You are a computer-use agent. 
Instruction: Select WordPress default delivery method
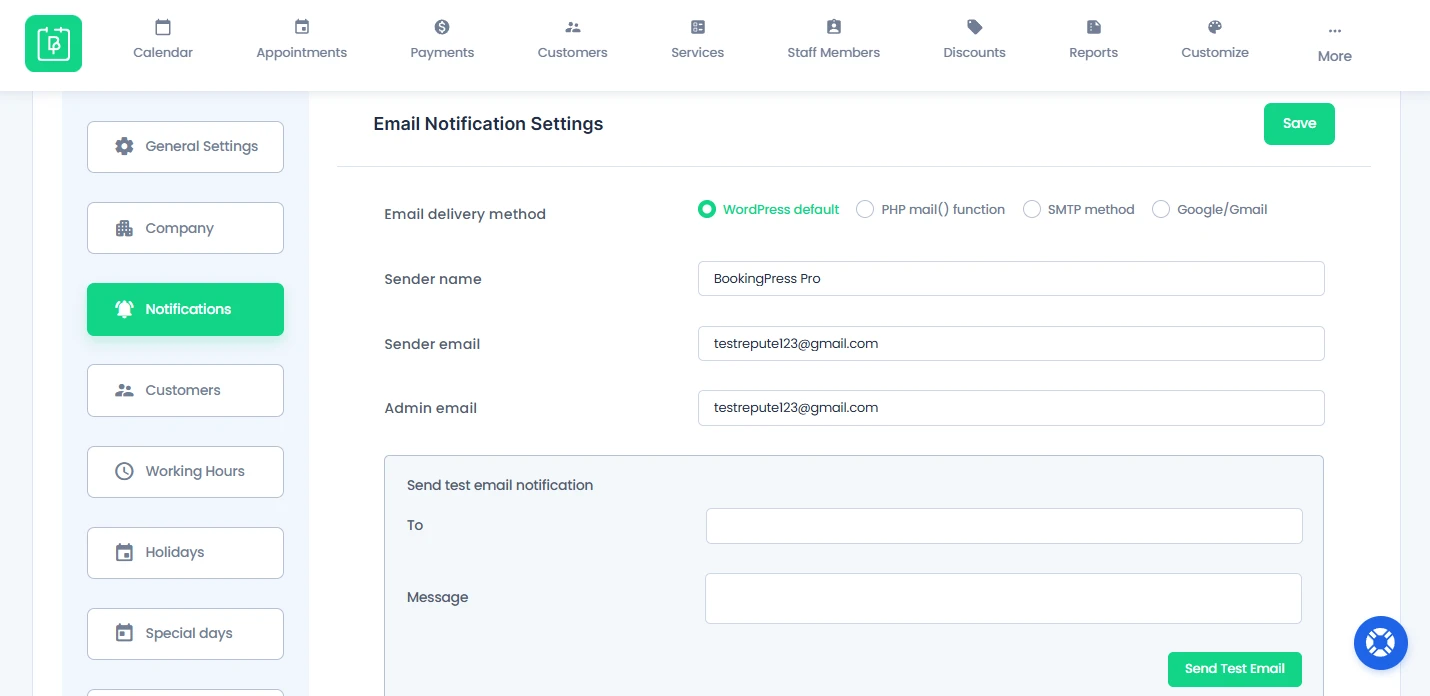[768, 209]
